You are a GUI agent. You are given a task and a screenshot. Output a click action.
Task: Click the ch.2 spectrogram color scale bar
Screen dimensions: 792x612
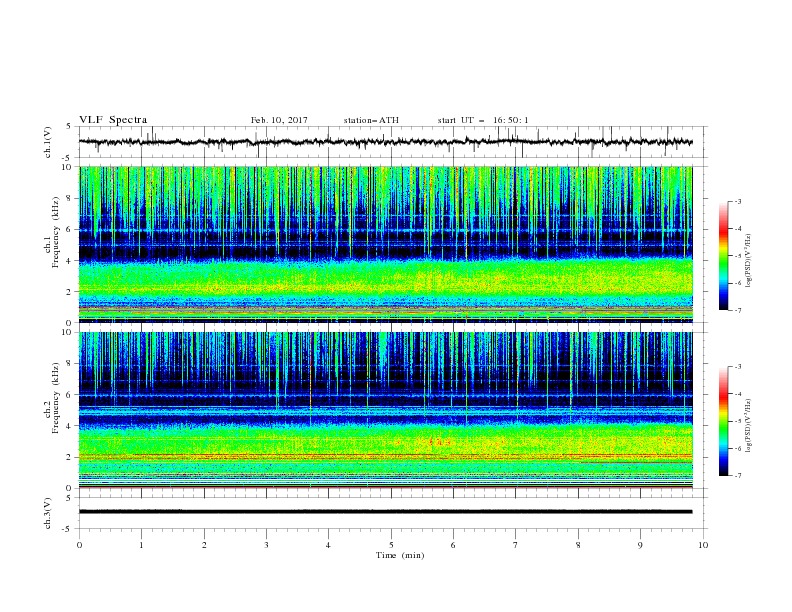(723, 421)
